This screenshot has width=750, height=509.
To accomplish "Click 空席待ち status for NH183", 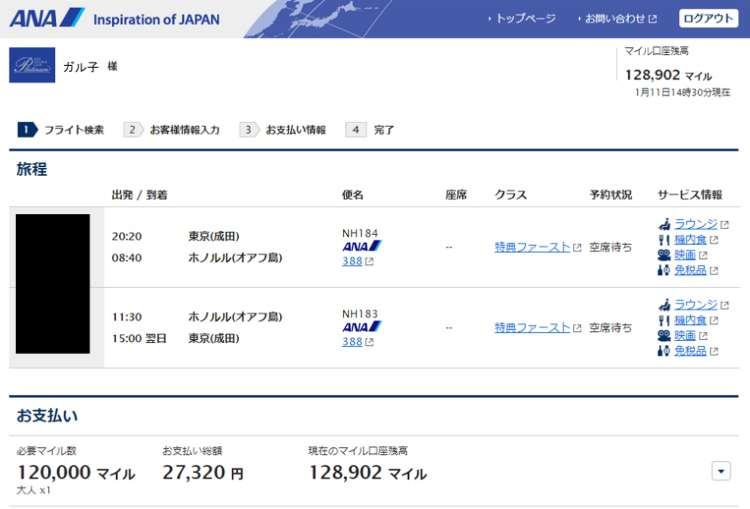I will click(x=610, y=328).
